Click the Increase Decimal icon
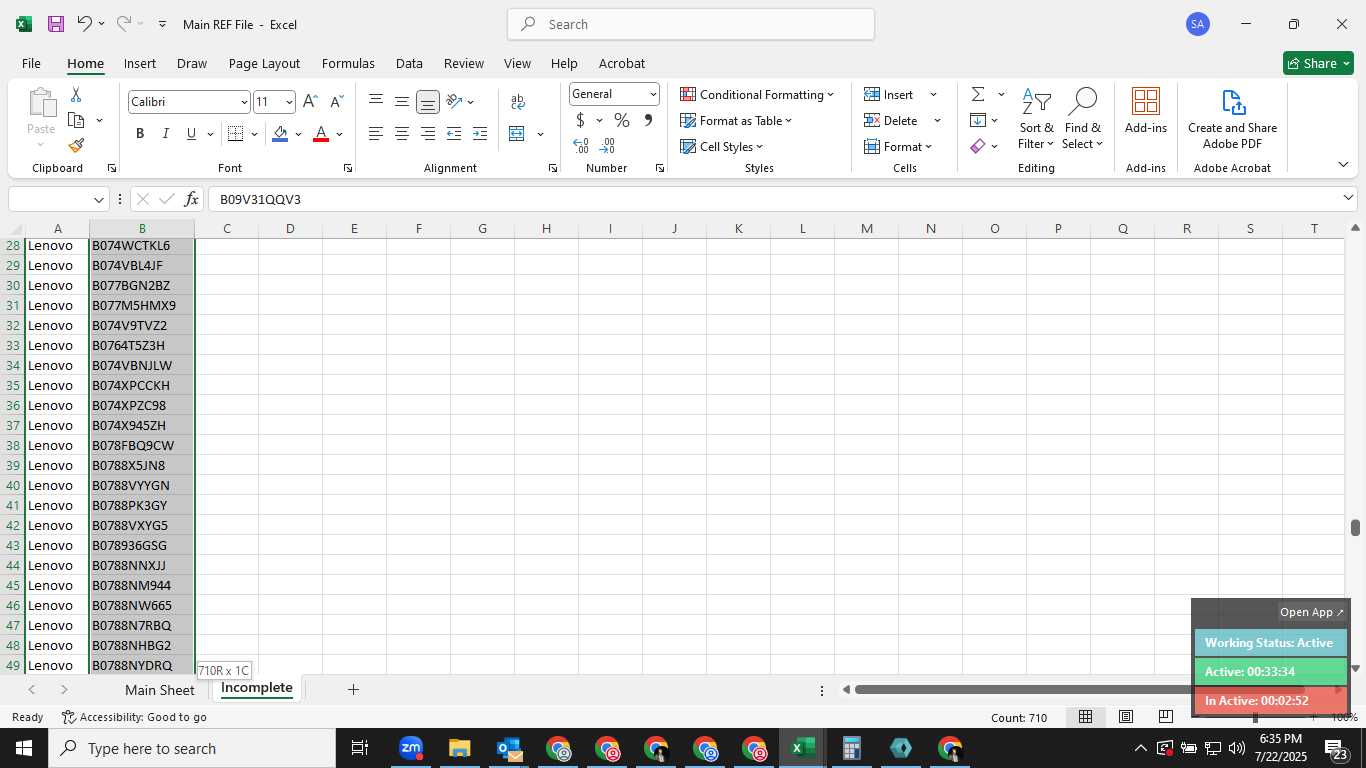The image size is (1366, 768). tap(581, 146)
